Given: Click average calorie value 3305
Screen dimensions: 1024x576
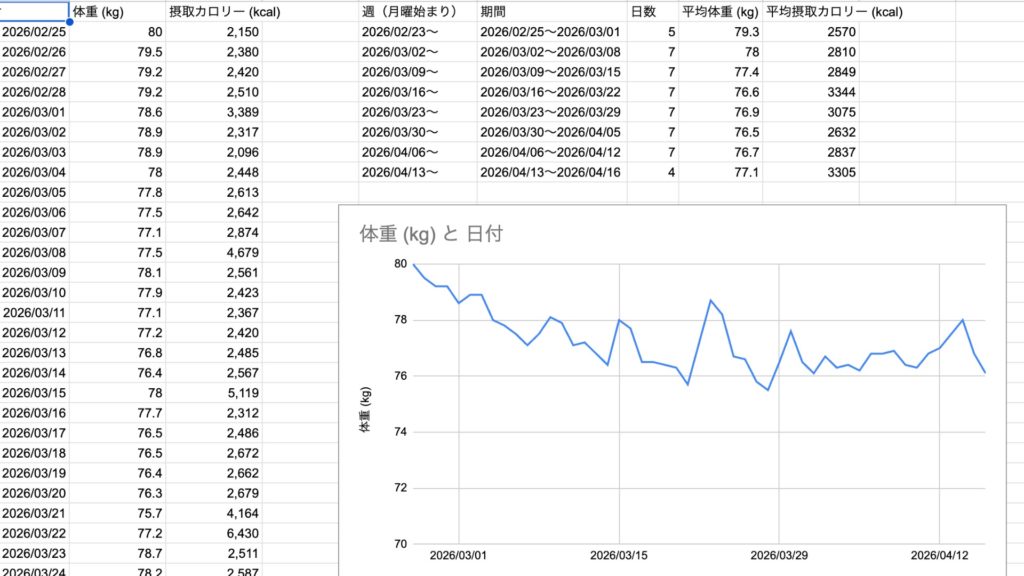Looking at the screenshot, I should coord(810,172).
